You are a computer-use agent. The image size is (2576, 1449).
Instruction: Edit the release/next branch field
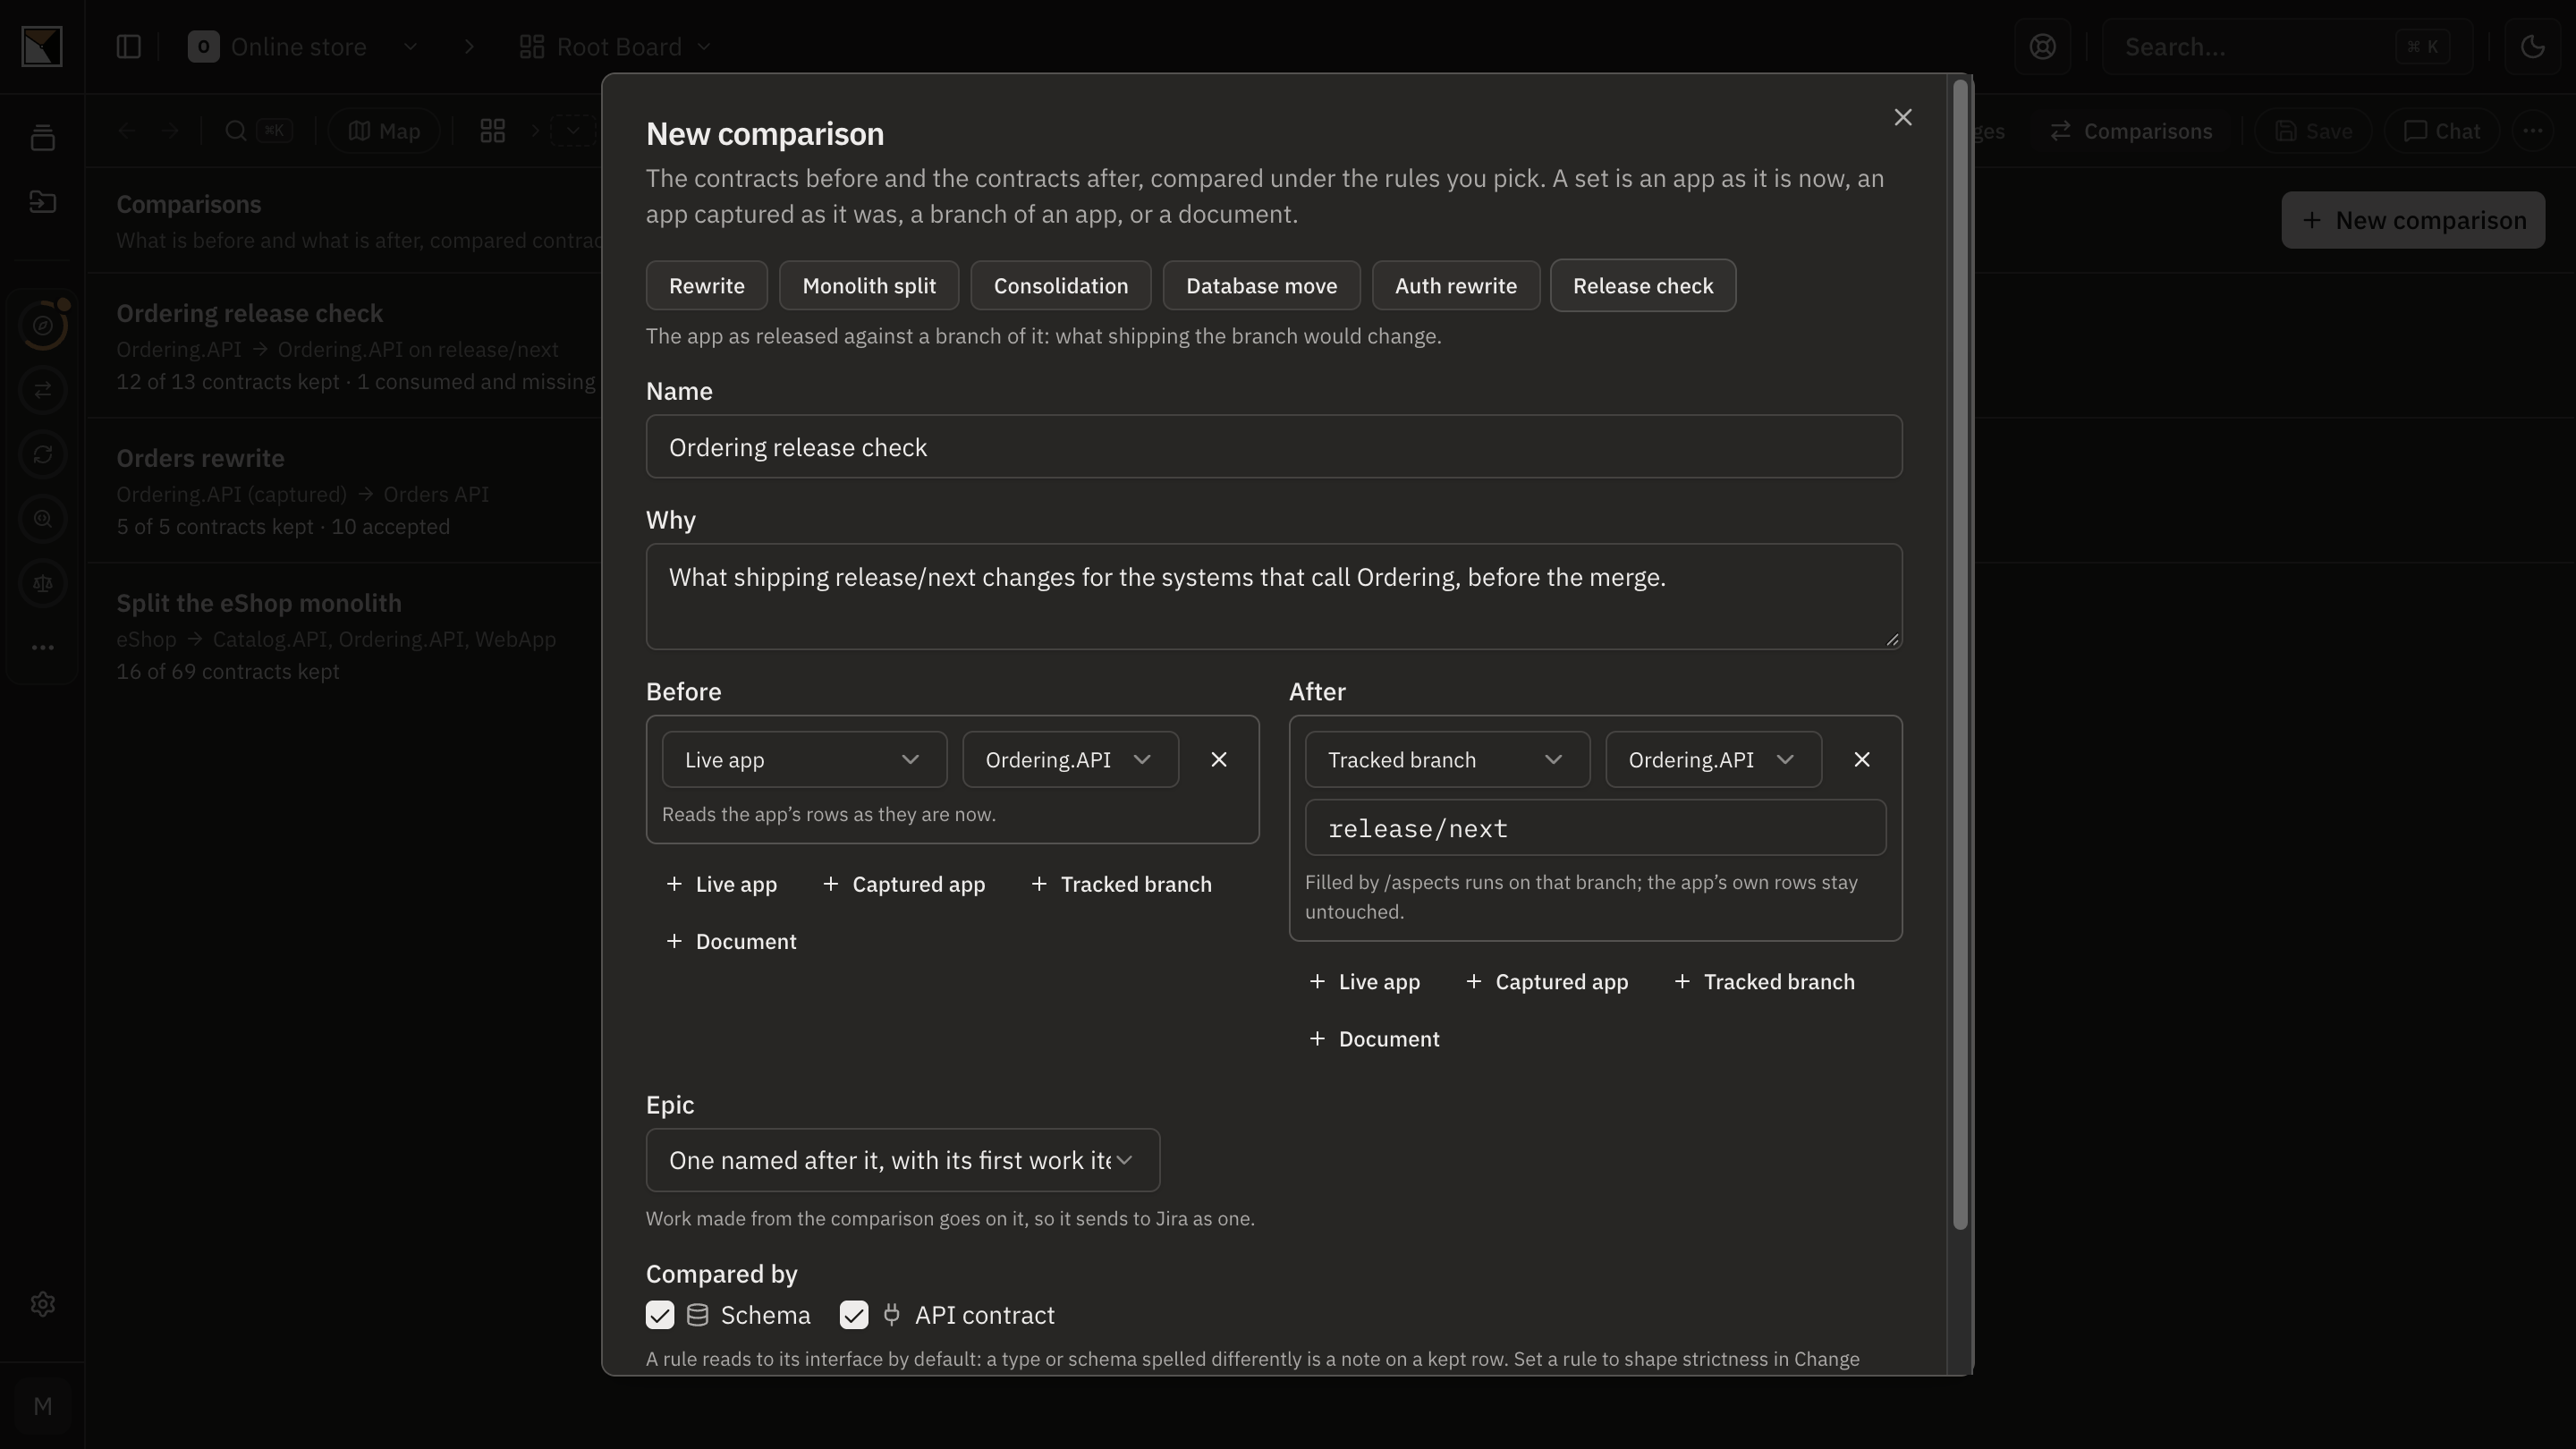1595,828
